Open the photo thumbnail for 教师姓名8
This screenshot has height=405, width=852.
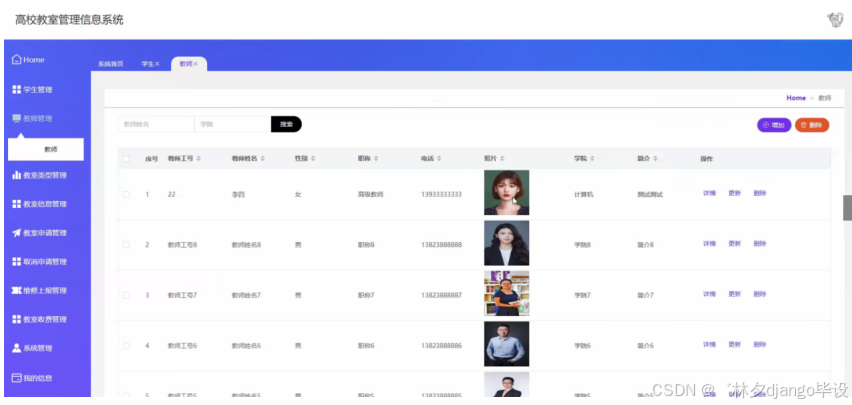tap(506, 243)
